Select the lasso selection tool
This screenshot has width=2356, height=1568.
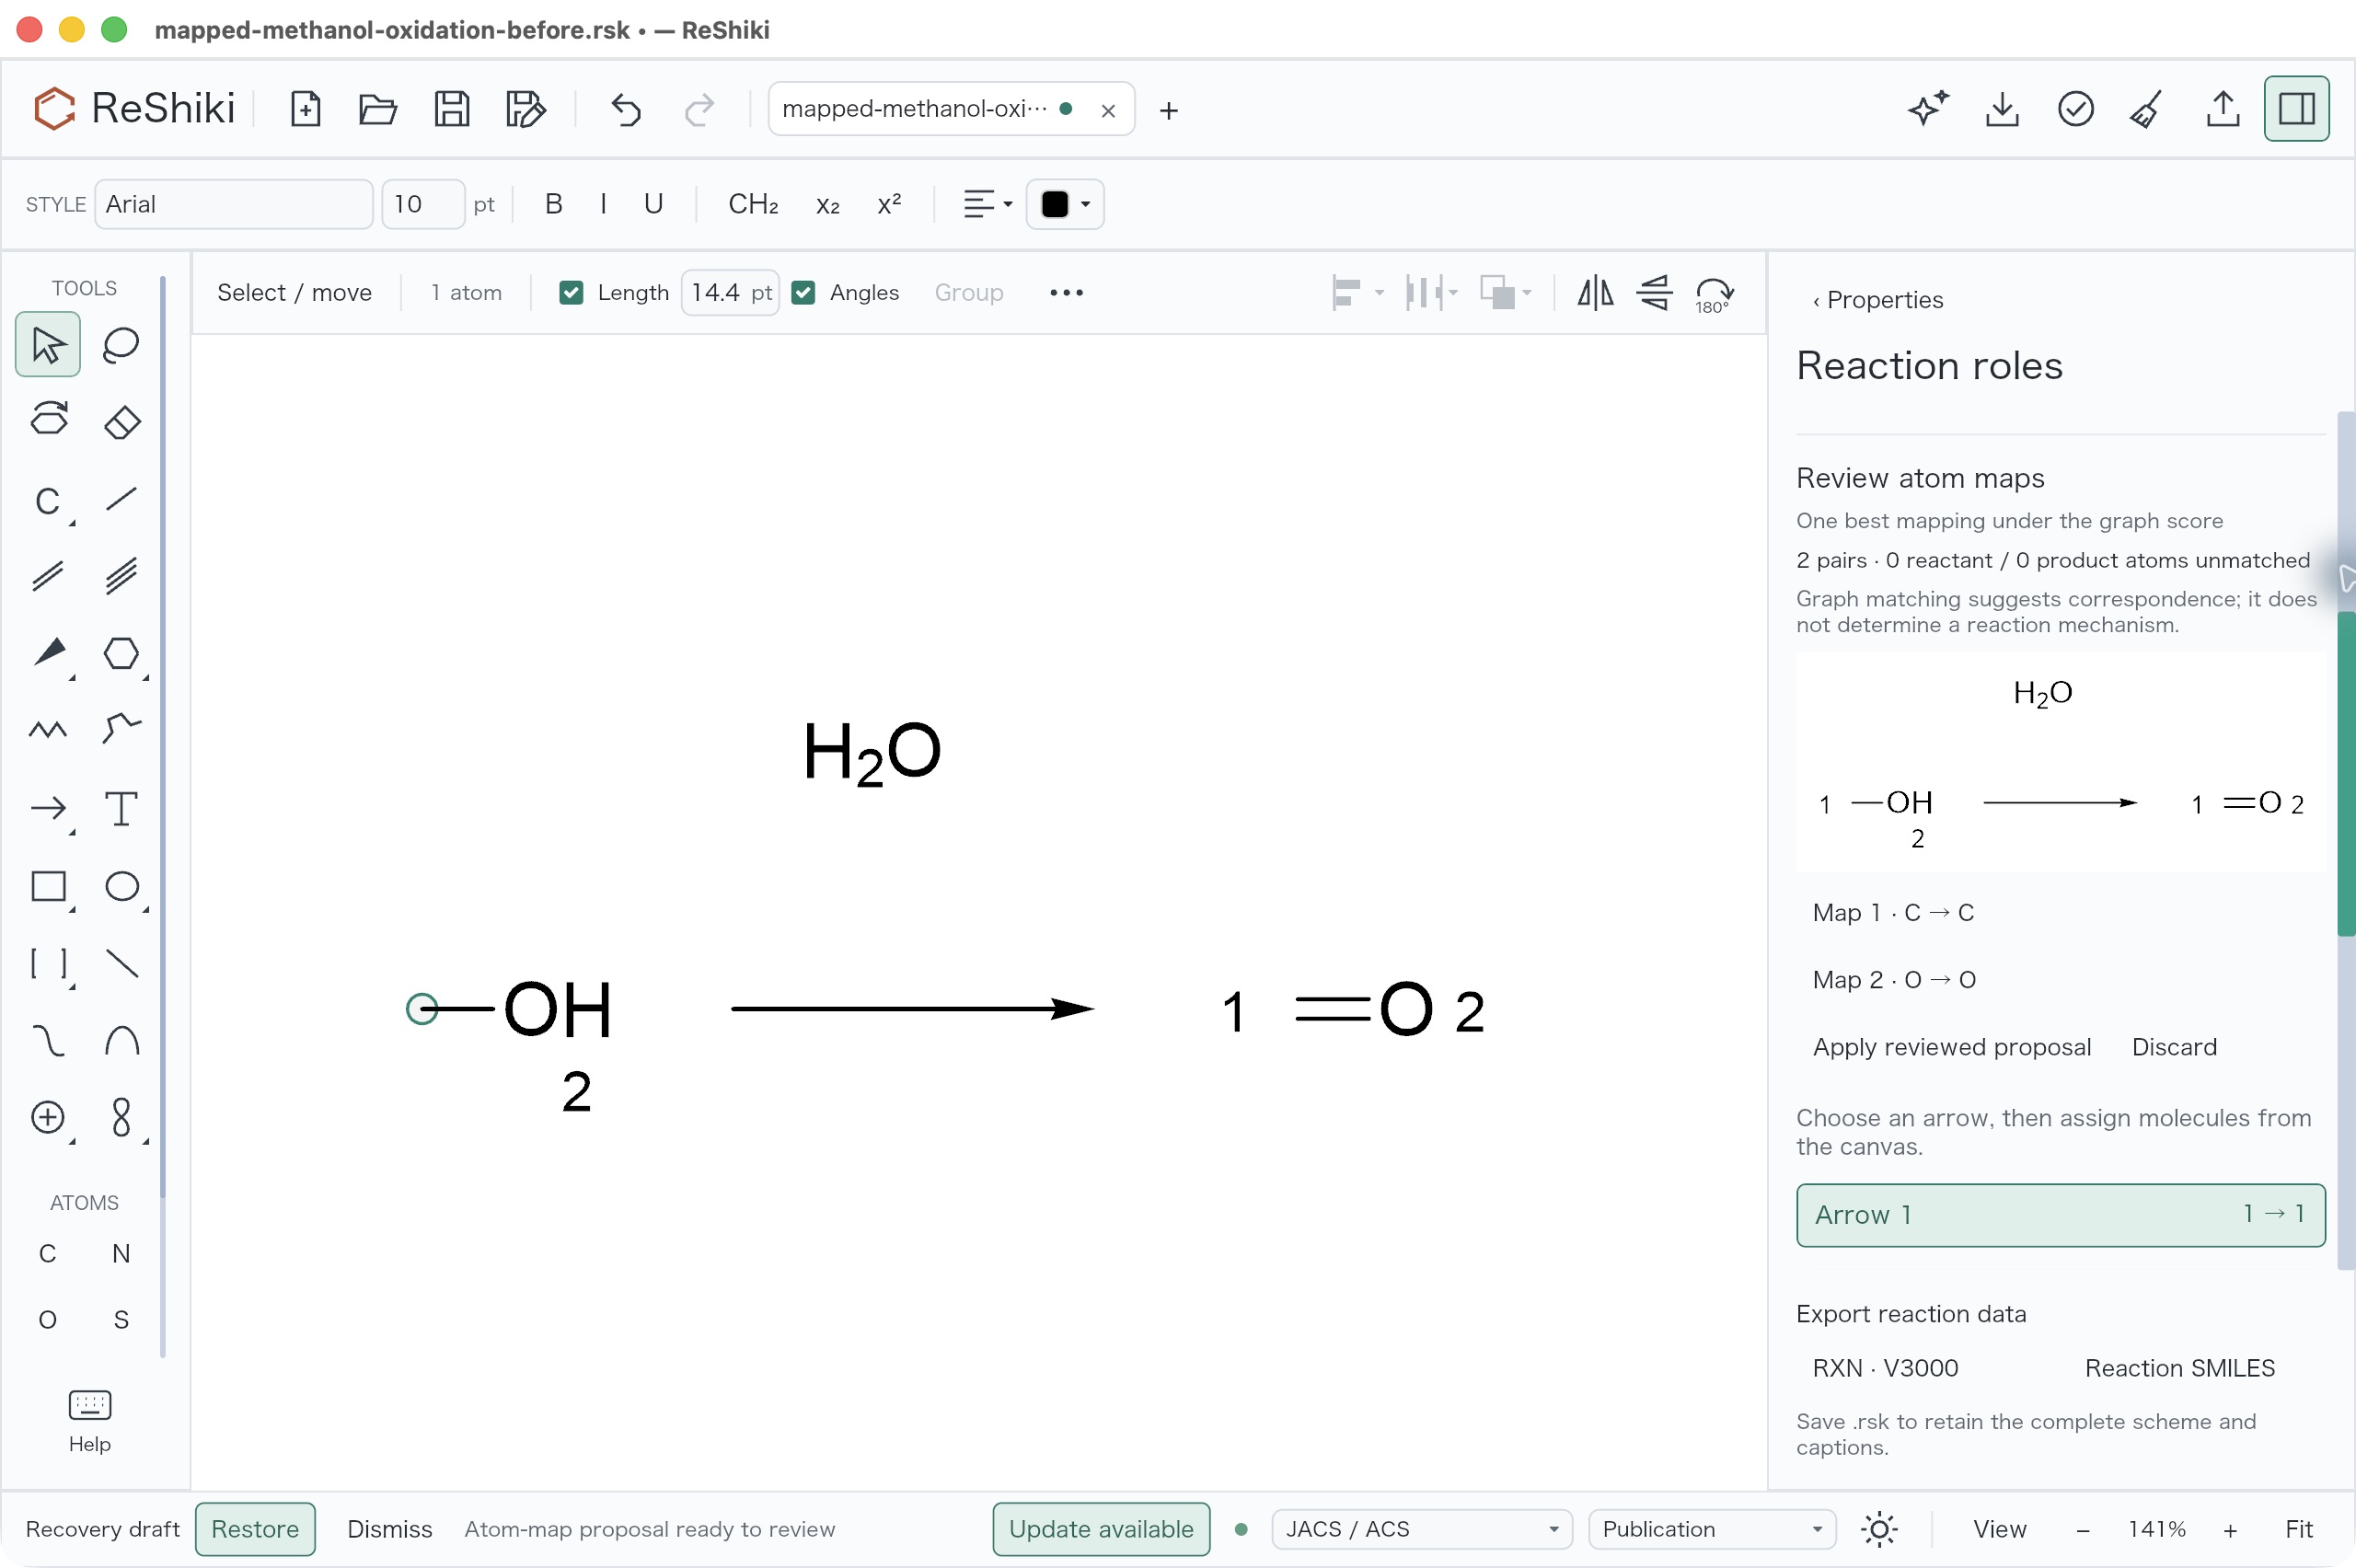121,345
